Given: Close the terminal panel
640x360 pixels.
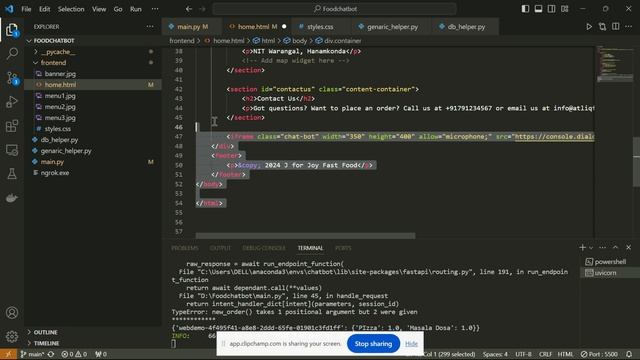Looking at the screenshot, I should point(629,247).
